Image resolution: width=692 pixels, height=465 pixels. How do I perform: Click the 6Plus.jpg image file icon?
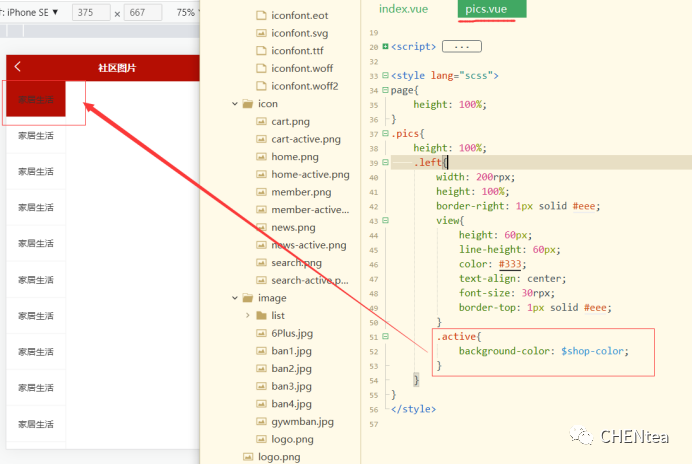[261, 333]
